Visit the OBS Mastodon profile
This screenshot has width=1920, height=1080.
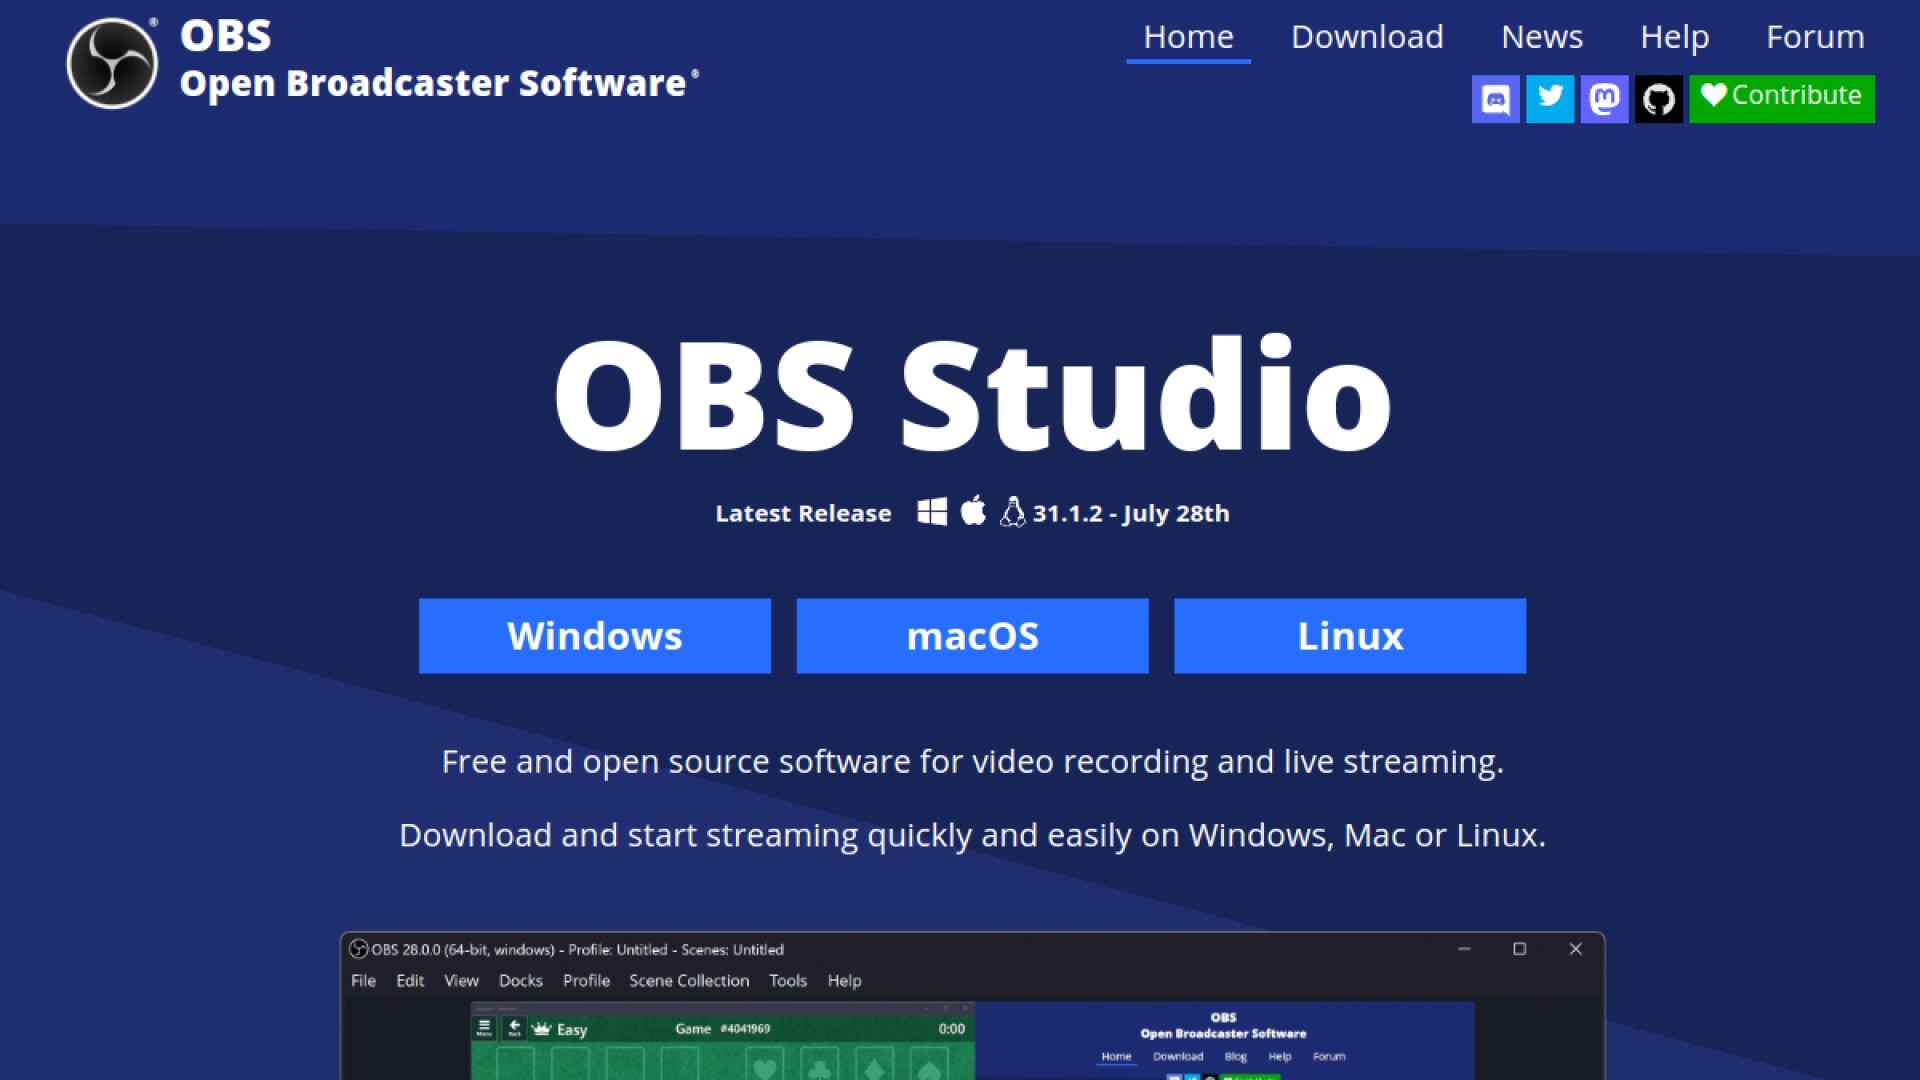[x=1604, y=98]
